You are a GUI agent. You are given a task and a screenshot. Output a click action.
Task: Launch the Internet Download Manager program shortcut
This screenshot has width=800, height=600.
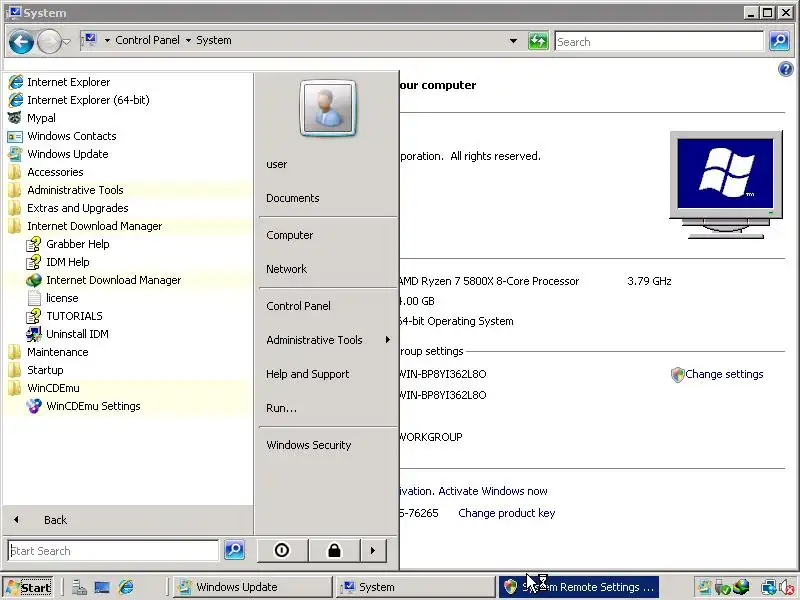(x=113, y=280)
